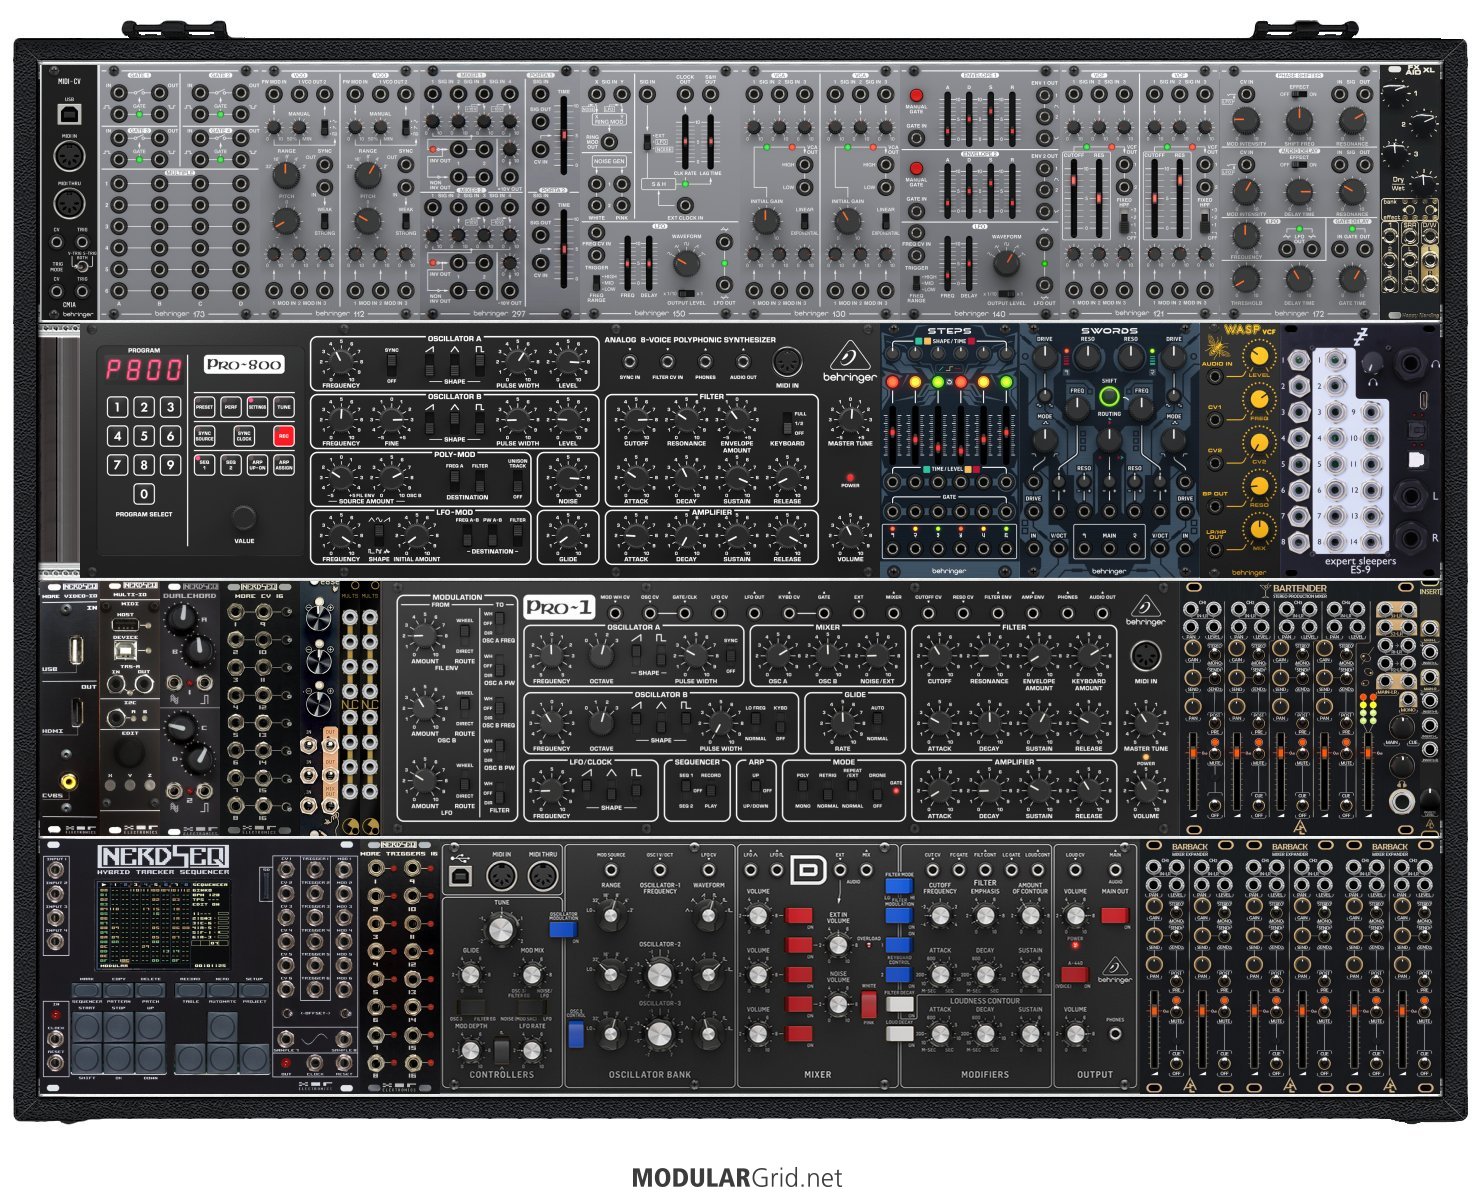Image resolution: width=1475 pixels, height=1199 pixels.
Task: Click the MIDI IN socket on the Pro-1
Action: [1146, 656]
